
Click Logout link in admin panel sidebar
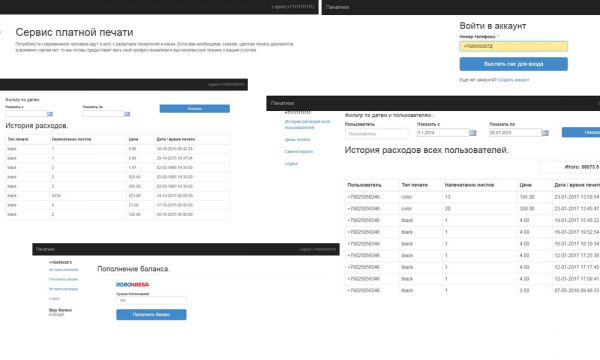pos(291,164)
